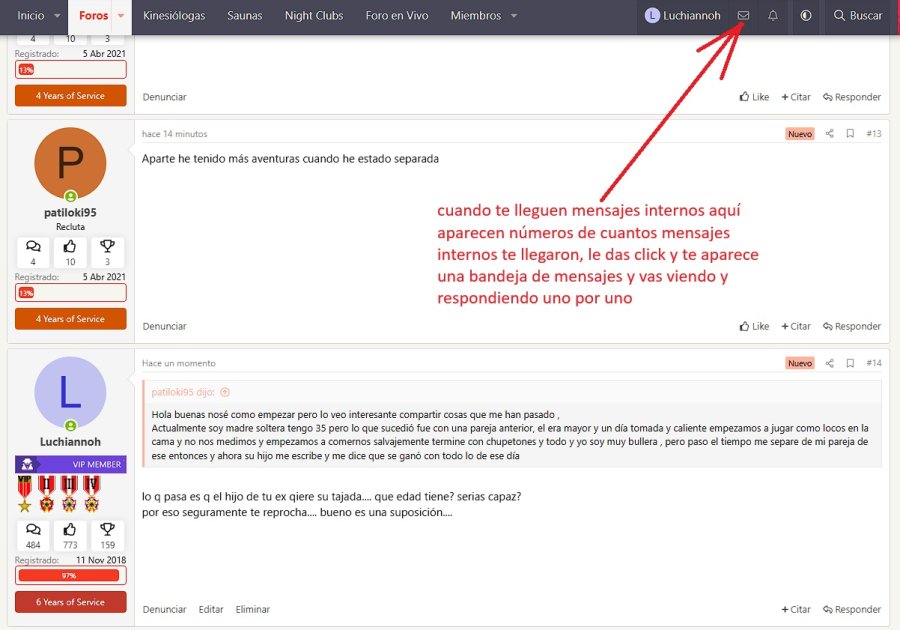The image size is (900, 630).
Task: Bookmark post #14
Action: pyautogui.click(x=850, y=363)
